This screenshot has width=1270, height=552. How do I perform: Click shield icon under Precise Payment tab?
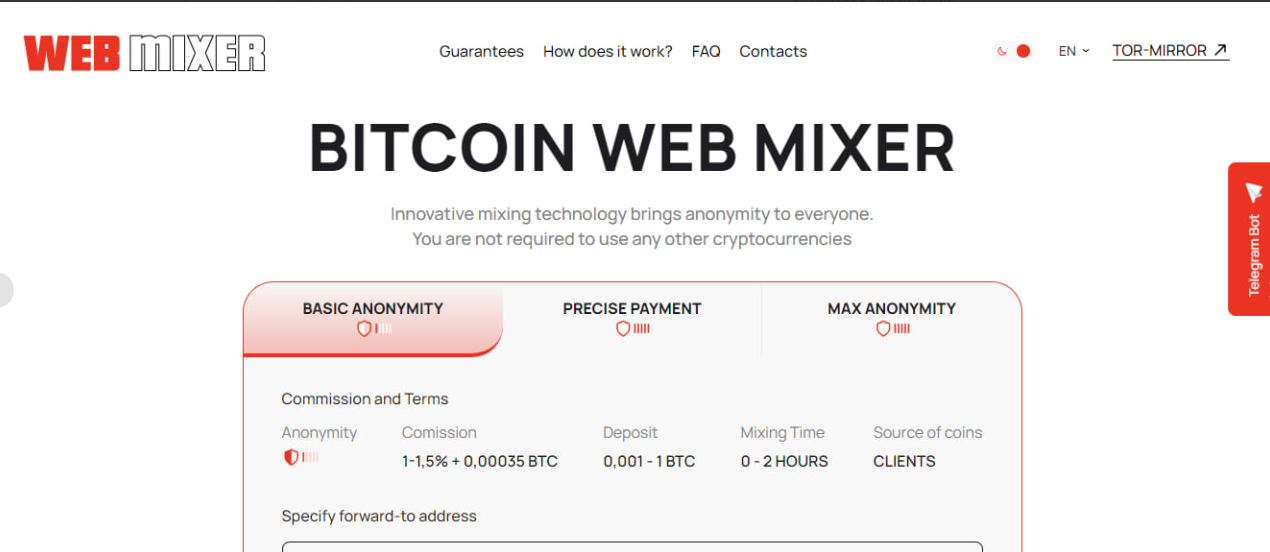coord(623,328)
